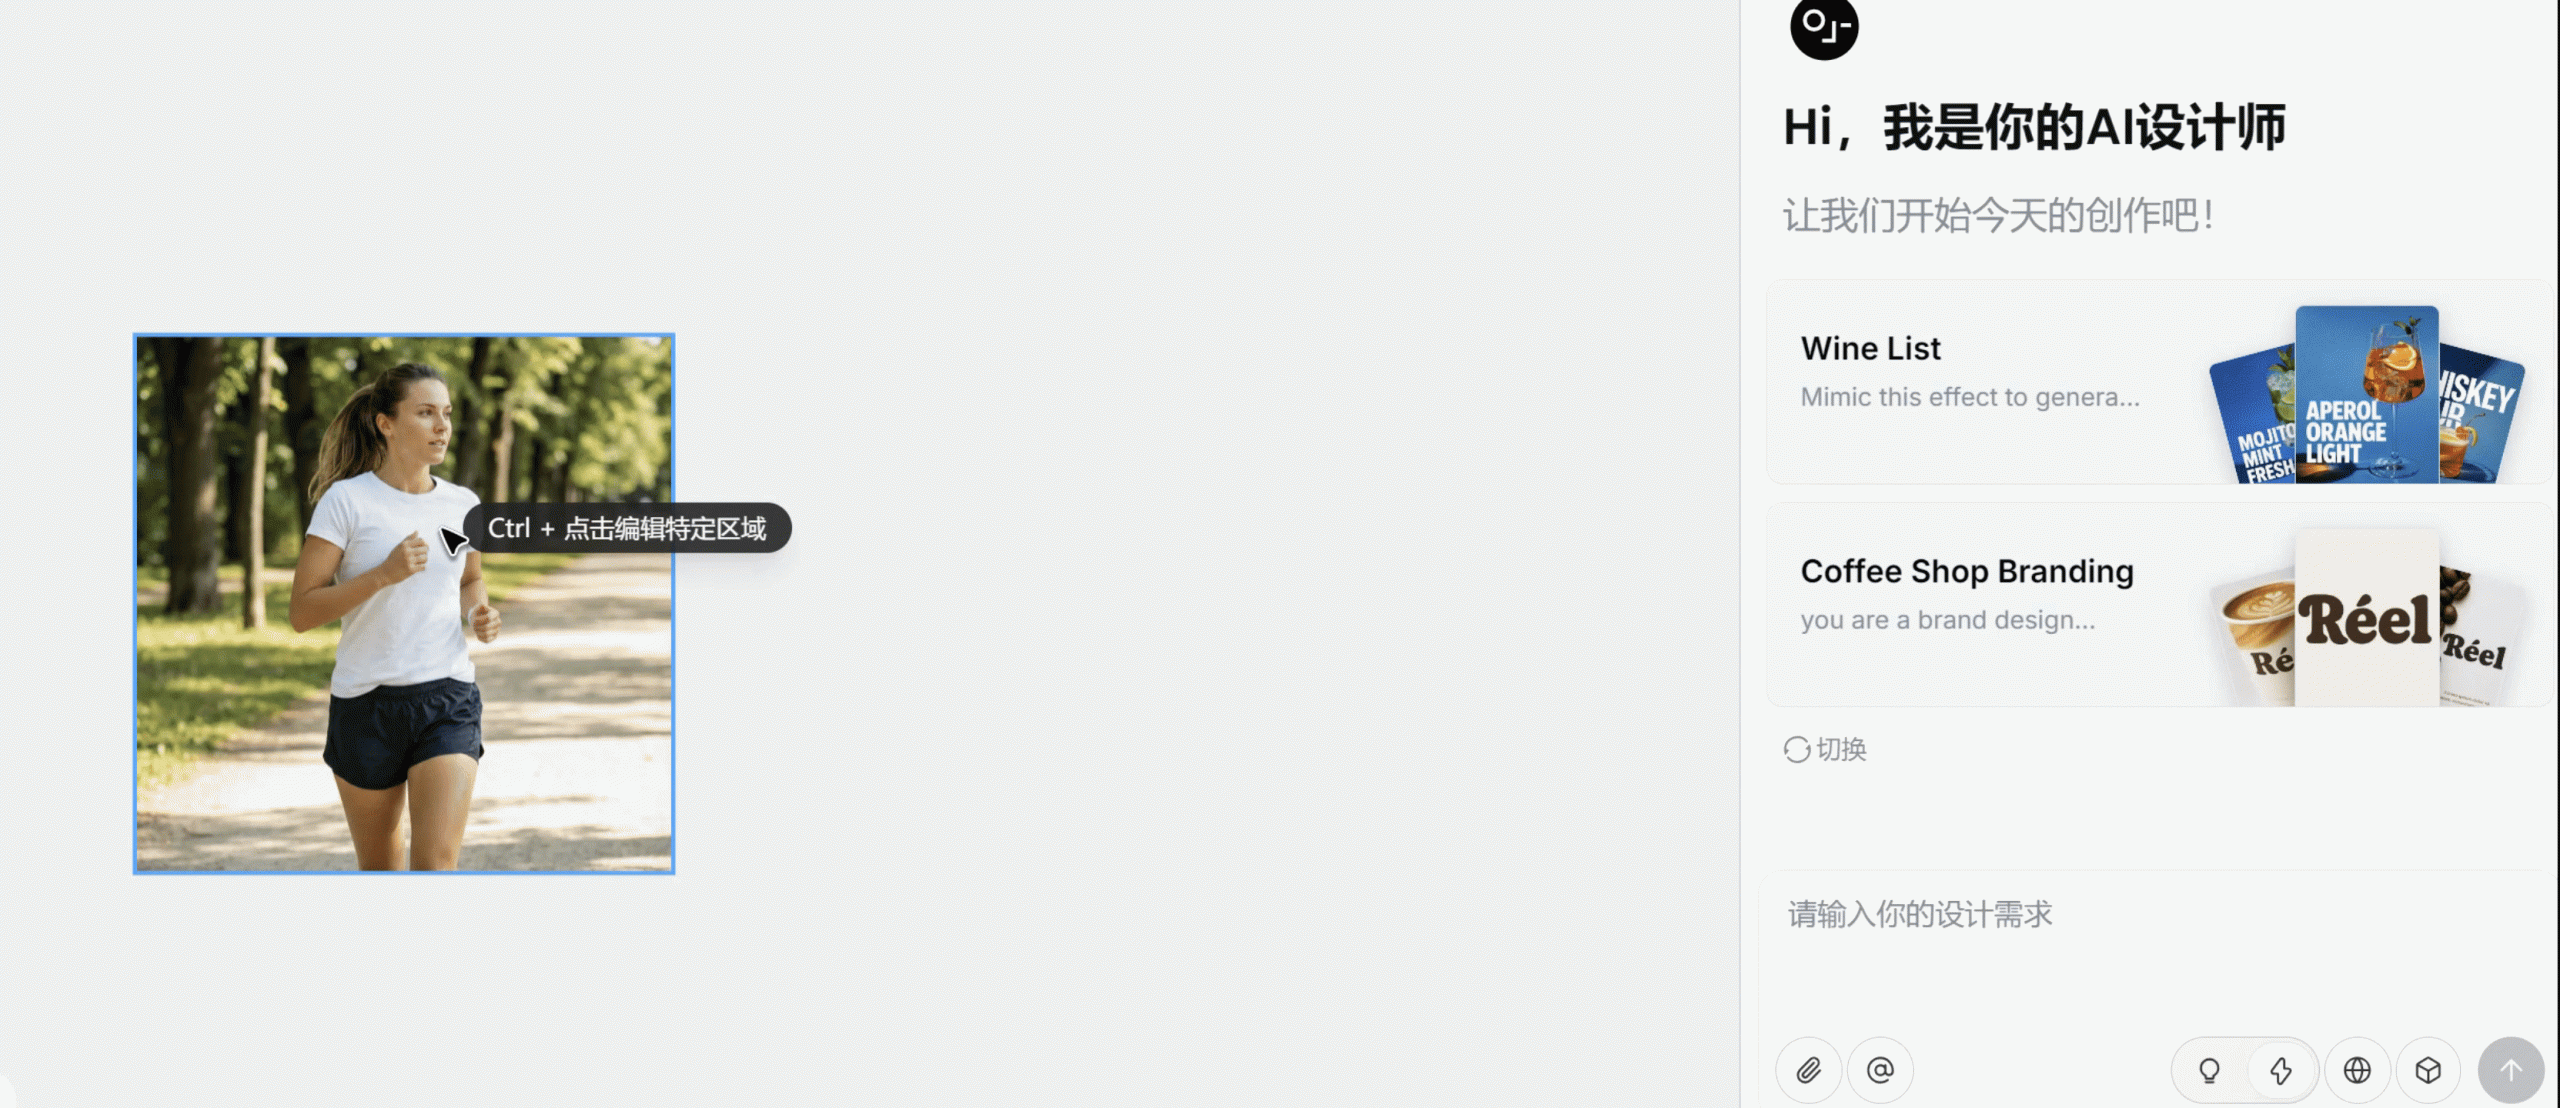Click the circular refresh icon beside 切换
Screen dimensions: 2560x1108
[1796, 750]
